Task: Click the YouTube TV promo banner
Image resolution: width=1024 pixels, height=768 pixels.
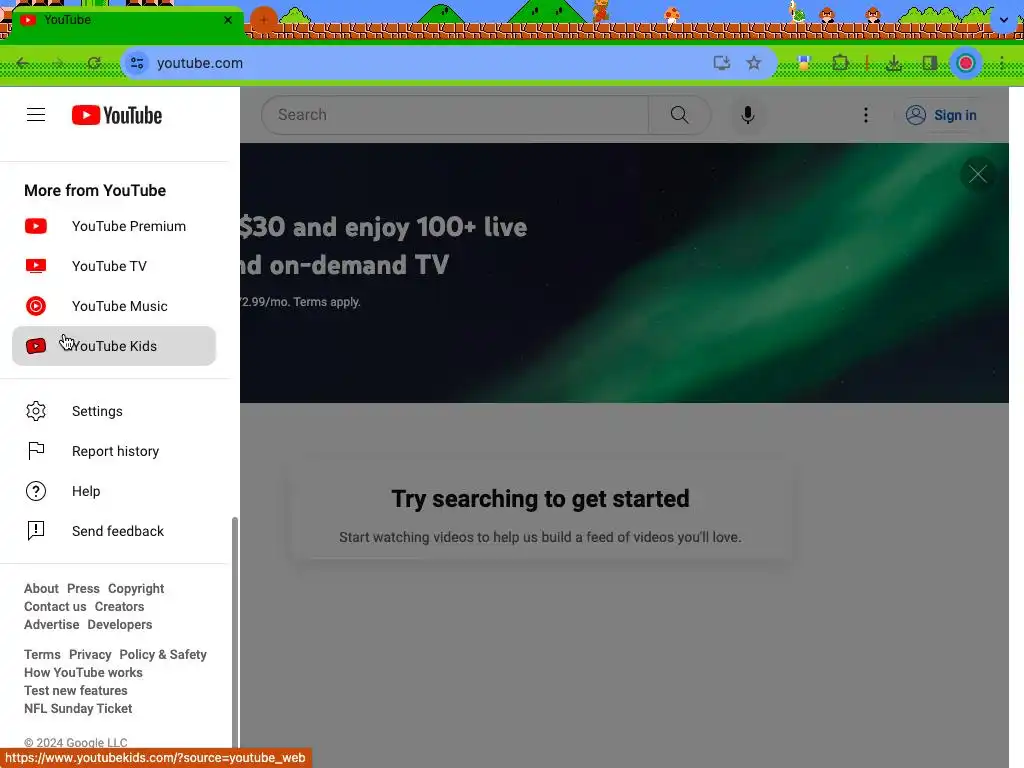Action: [624, 272]
